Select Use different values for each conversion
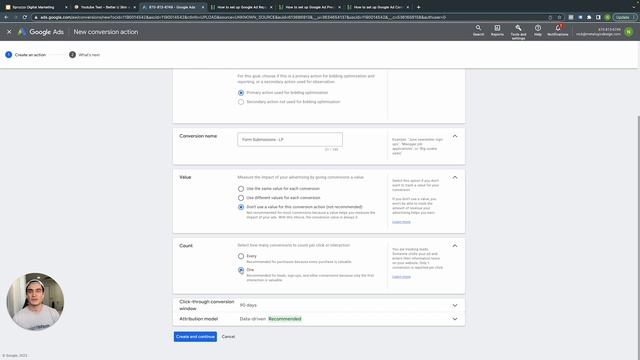This screenshot has height=360, width=640. click(x=241, y=198)
